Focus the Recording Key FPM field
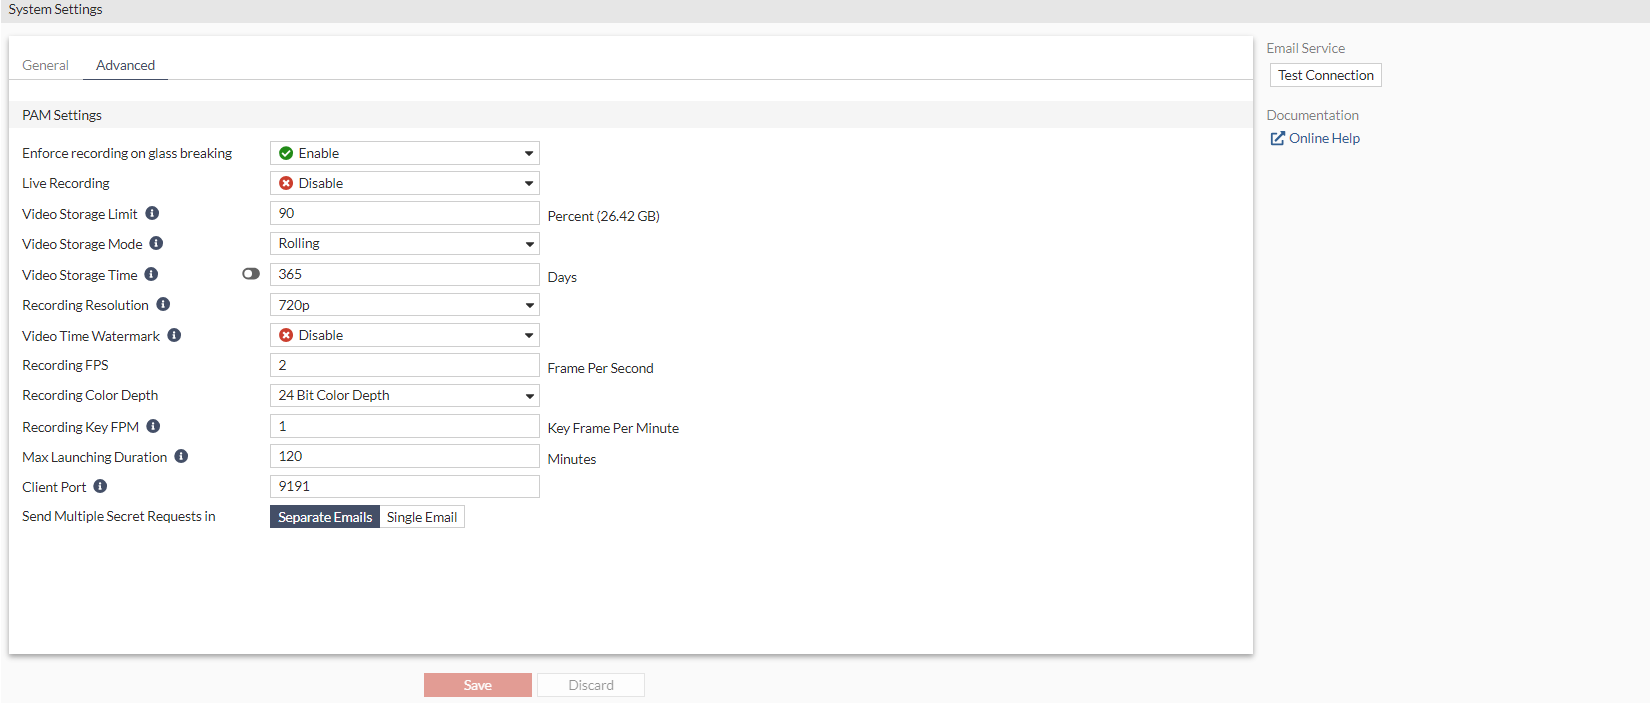This screenshot has width=1650, height=703. pos(405,426)
